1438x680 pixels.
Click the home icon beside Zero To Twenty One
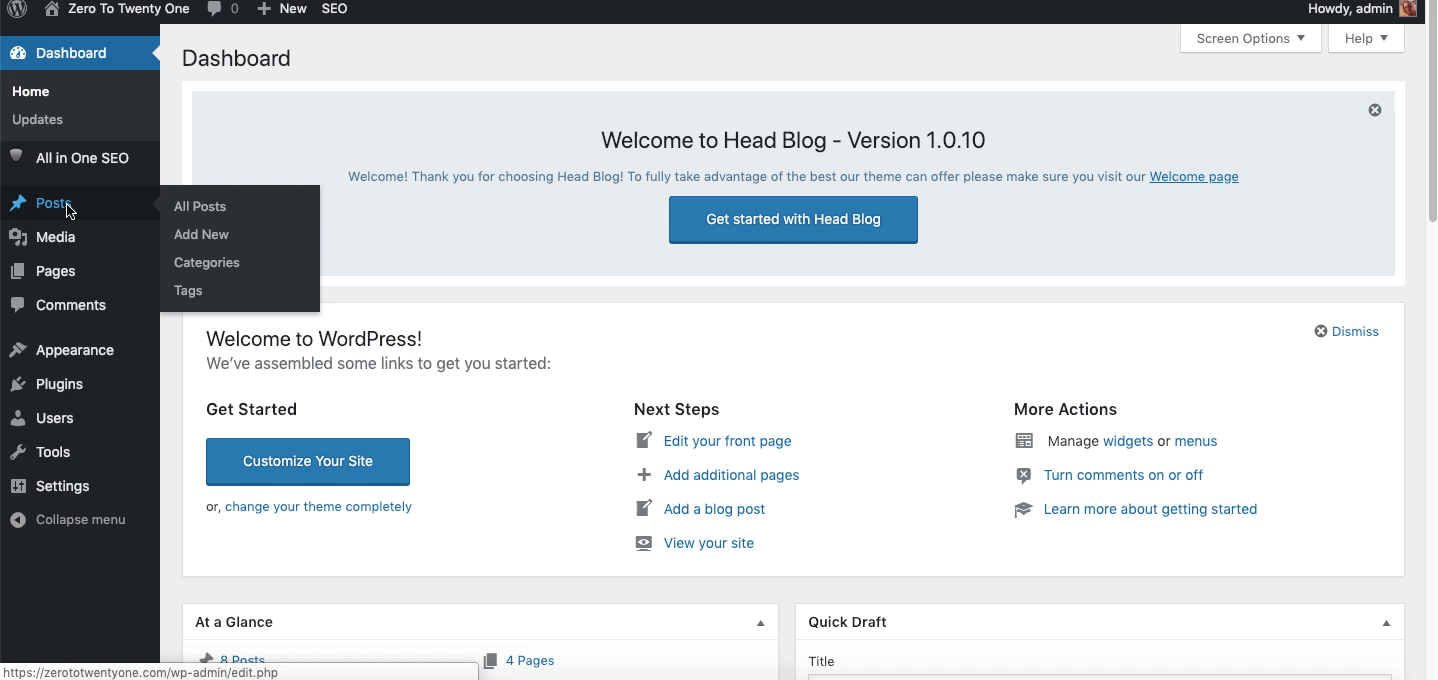52,9
